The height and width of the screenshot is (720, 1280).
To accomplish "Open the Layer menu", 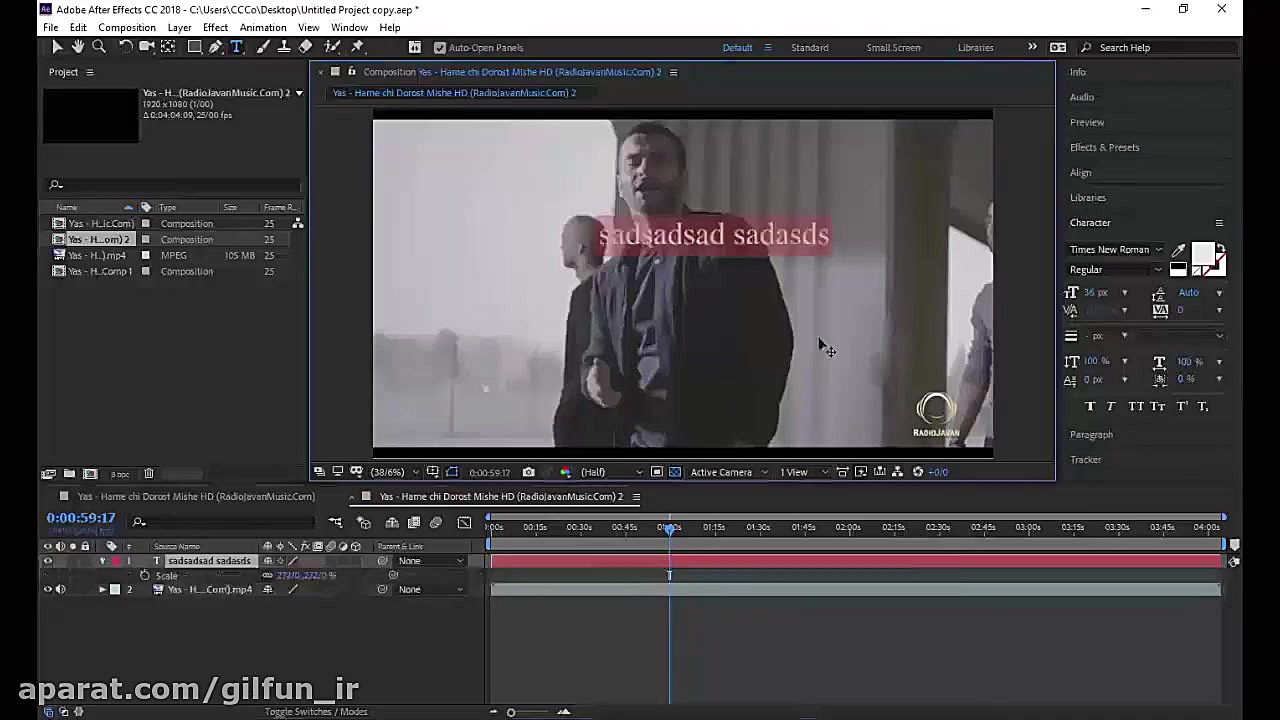I will (180, 27).
